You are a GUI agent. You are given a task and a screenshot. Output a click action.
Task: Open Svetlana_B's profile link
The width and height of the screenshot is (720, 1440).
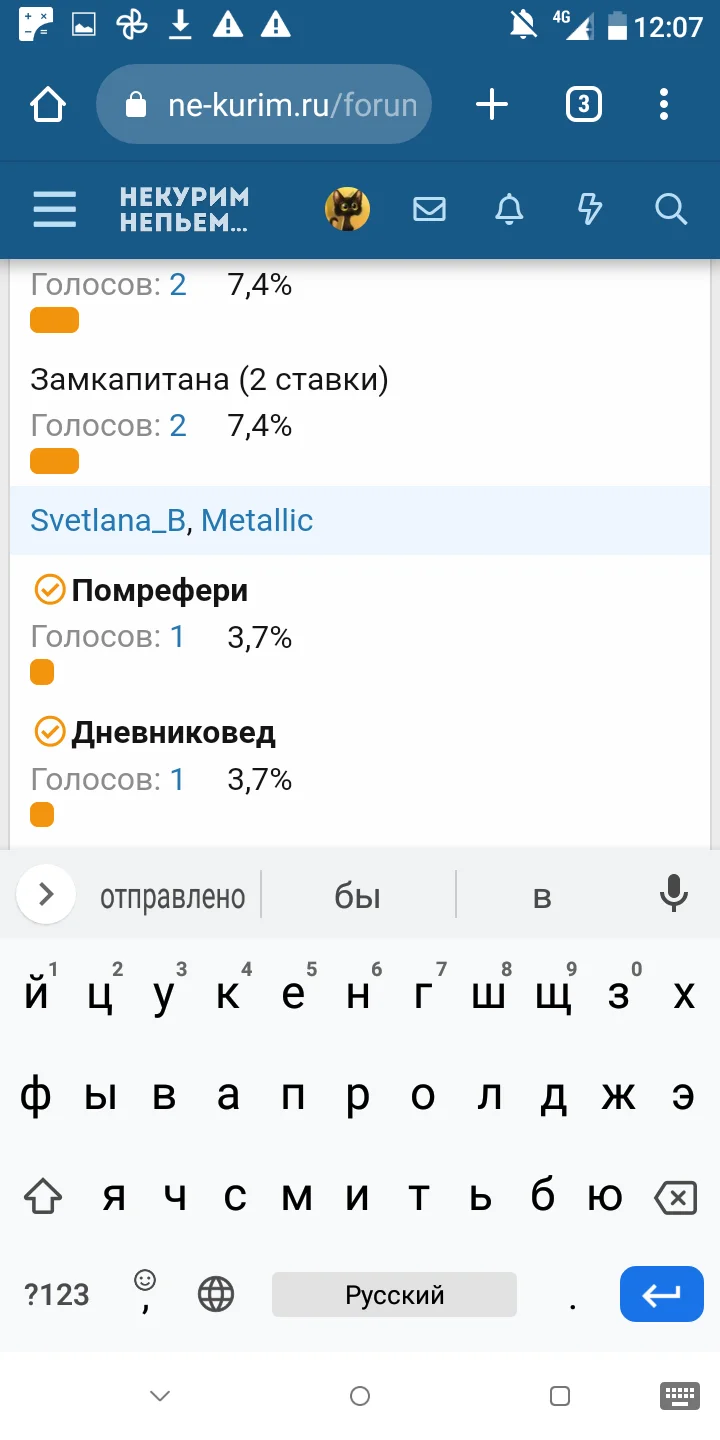pos(108,520)
